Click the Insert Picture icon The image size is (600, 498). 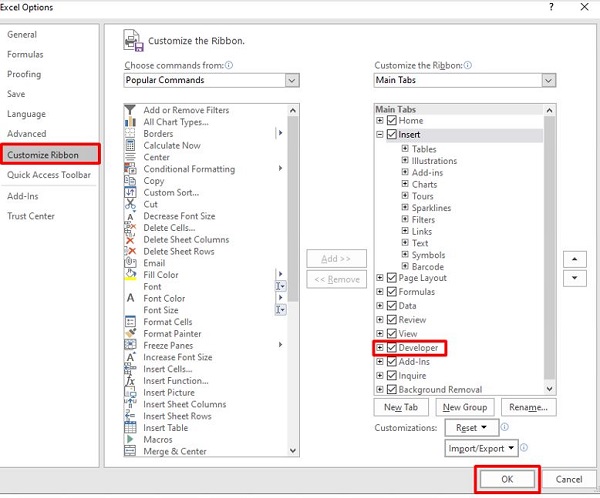tap(130, 392)
